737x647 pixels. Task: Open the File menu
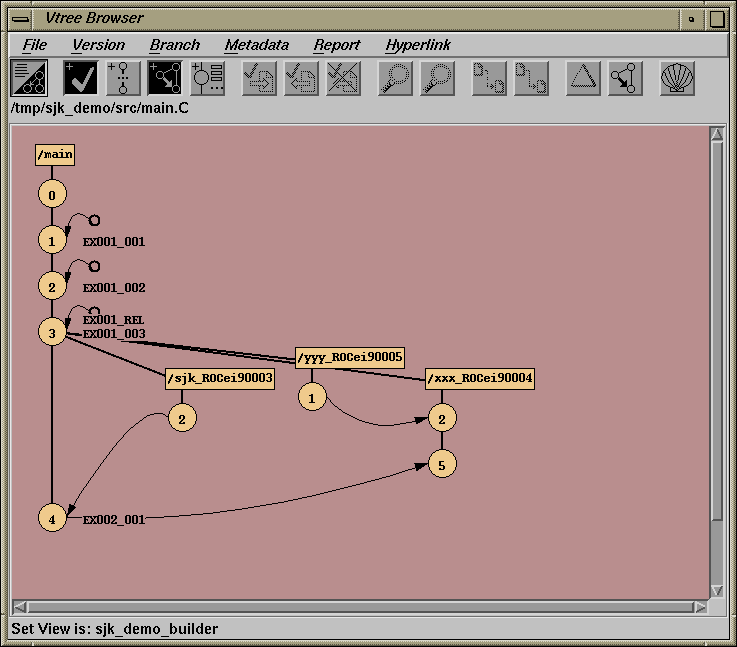[34, 45]
